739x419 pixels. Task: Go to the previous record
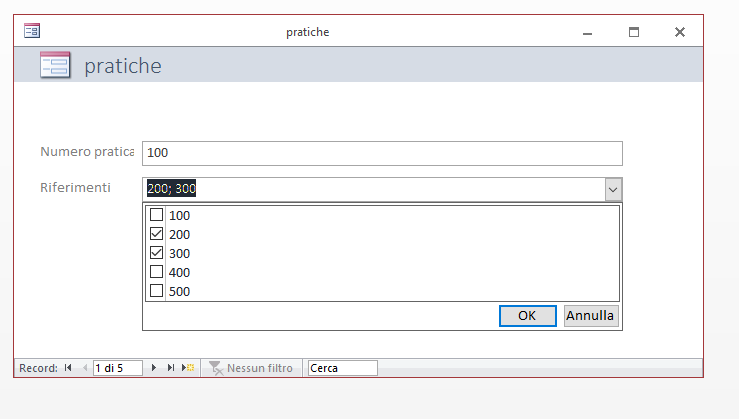[x=84, y=368]
